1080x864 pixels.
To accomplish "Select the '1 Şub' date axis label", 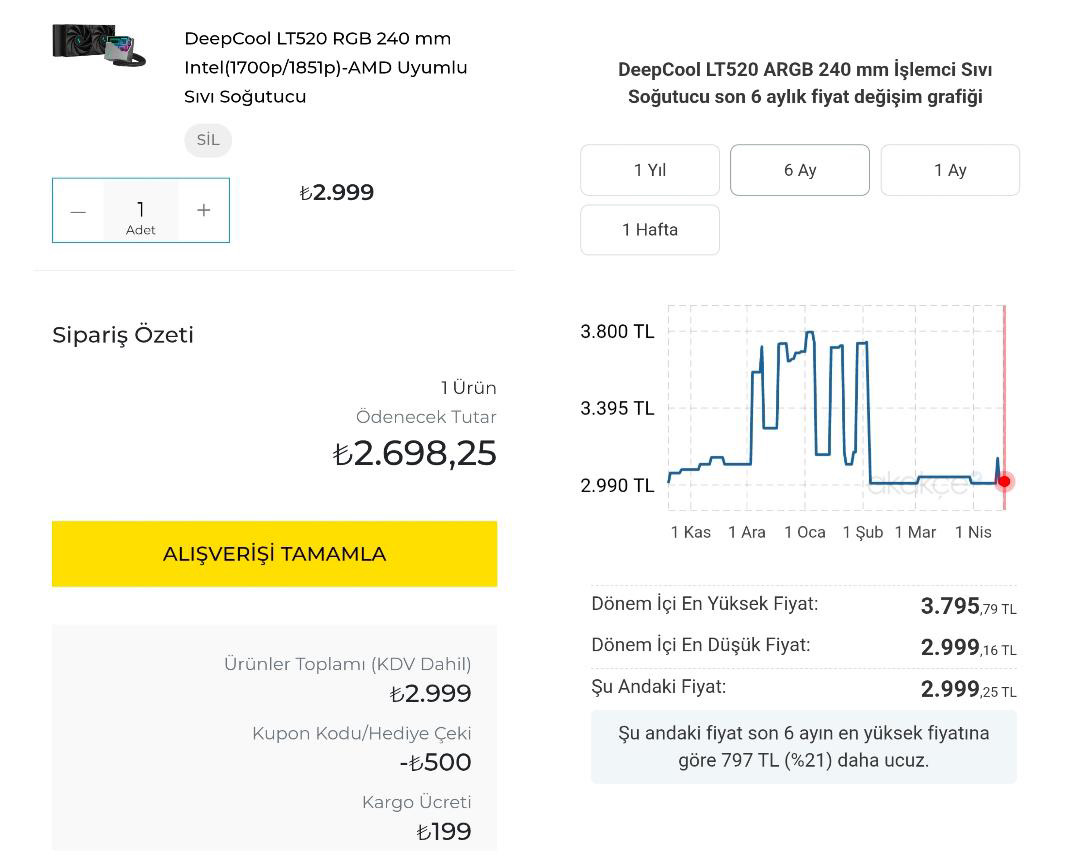I will (863, 533).
